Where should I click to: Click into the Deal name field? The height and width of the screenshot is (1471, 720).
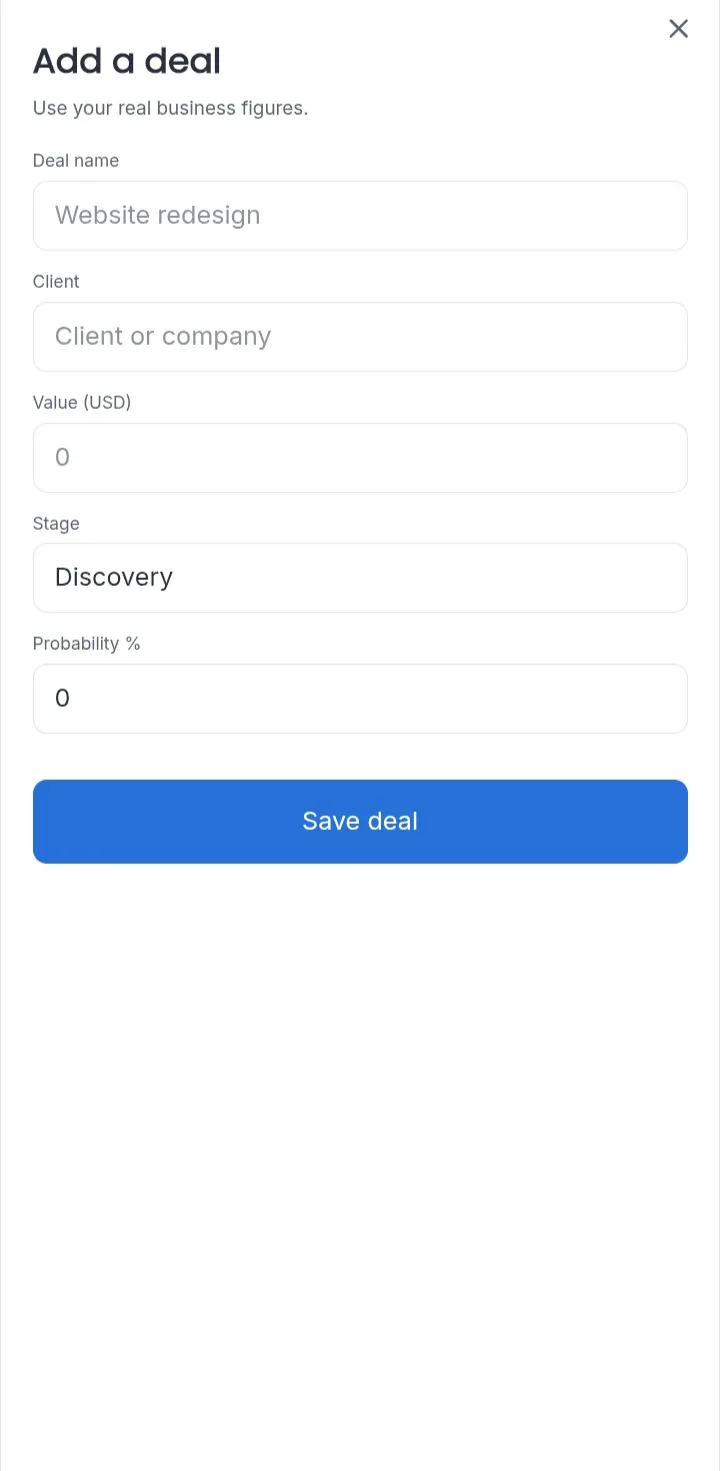click(360, 215)
